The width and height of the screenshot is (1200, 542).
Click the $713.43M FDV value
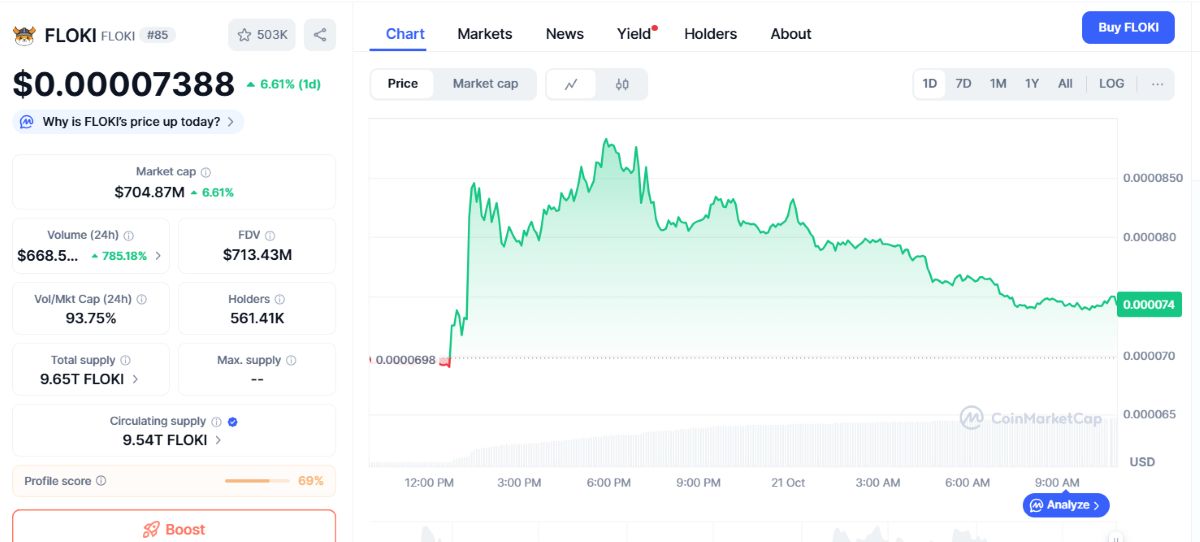pos(257,255)
